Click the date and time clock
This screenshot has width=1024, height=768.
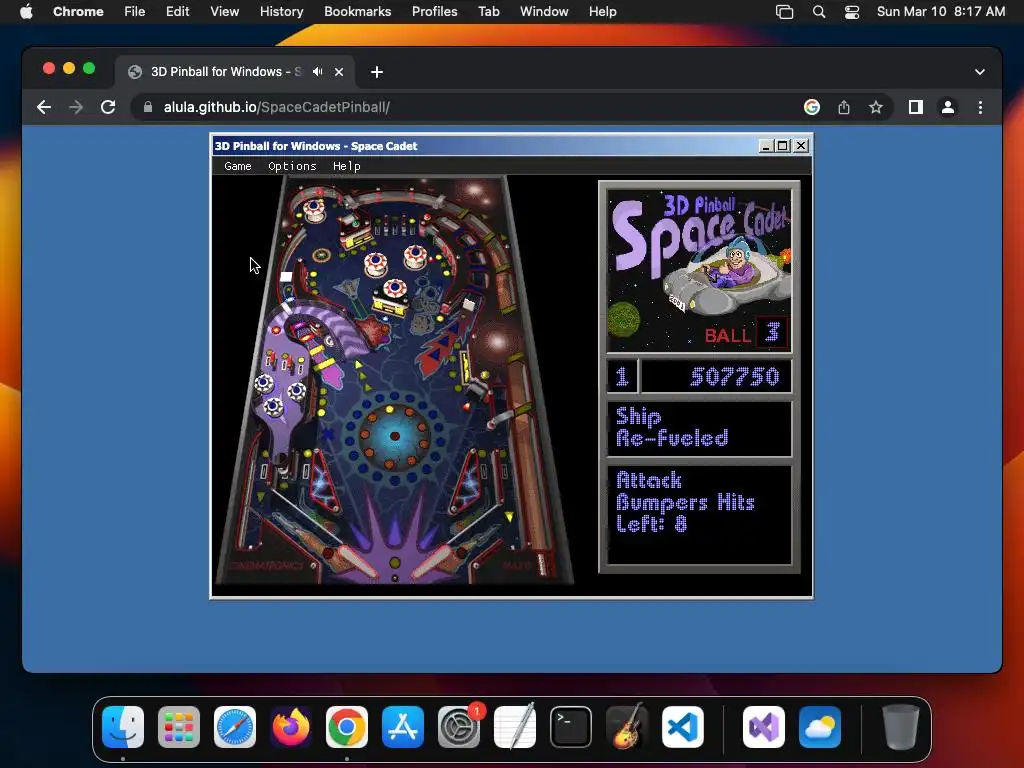(940, 11)
